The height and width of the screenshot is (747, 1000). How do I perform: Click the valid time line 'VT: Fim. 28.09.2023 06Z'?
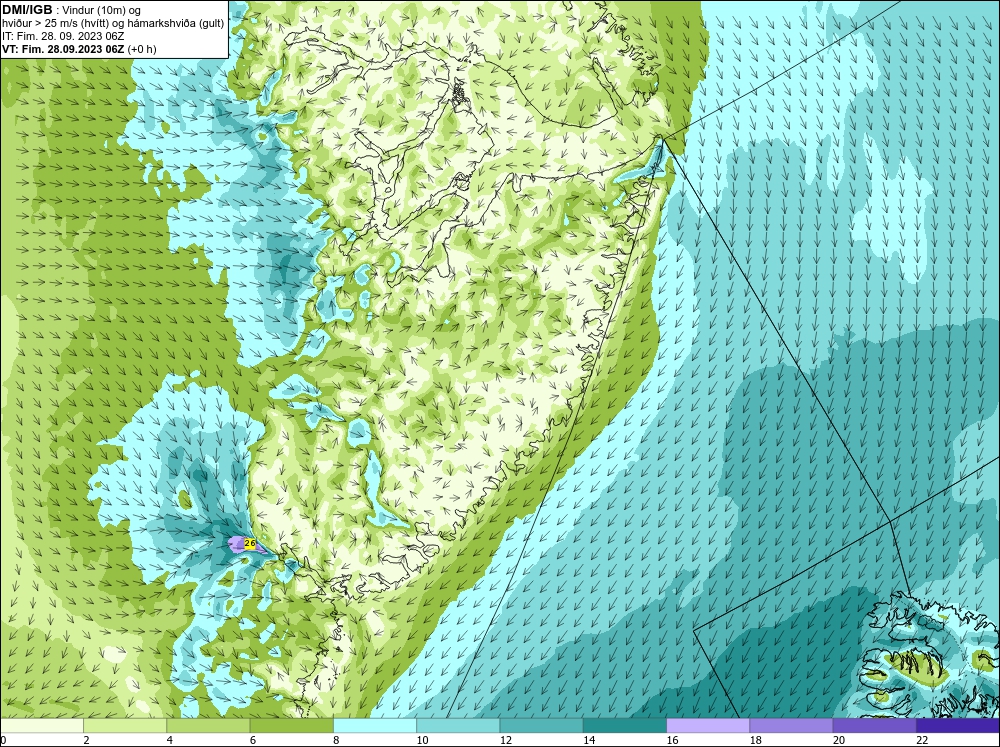click(64, 49)
